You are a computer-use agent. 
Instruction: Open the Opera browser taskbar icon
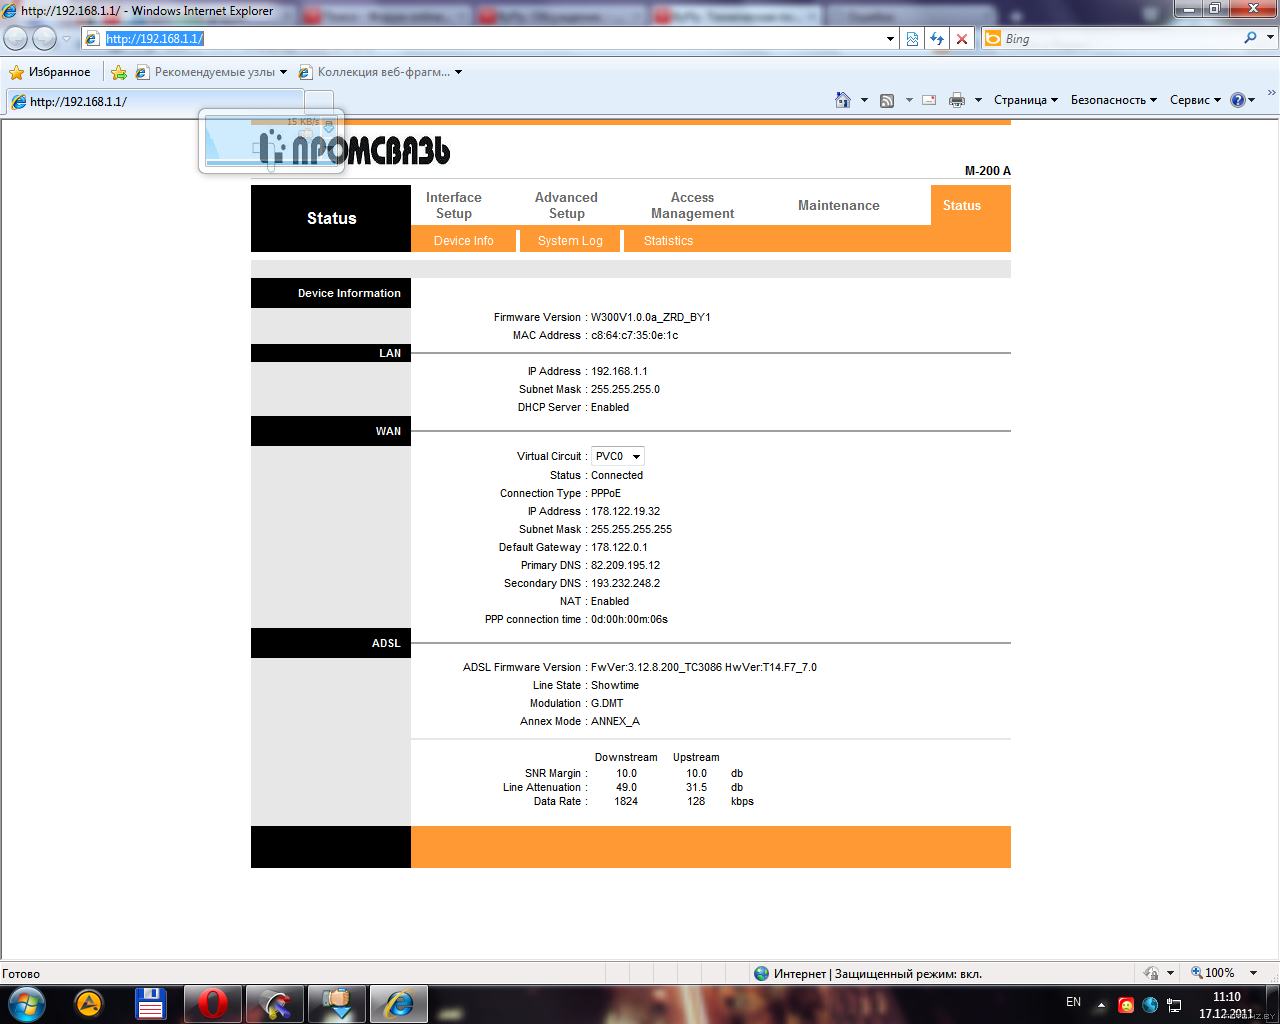[213, 1004]
